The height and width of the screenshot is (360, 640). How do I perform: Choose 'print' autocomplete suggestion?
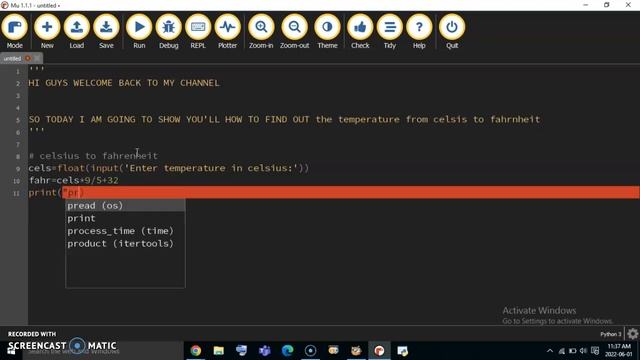(x=125, y=218)
